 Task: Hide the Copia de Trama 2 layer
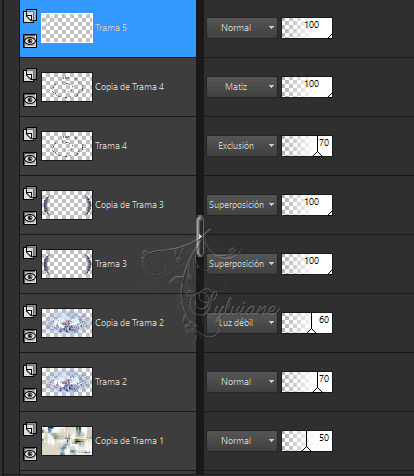point(30,336)
